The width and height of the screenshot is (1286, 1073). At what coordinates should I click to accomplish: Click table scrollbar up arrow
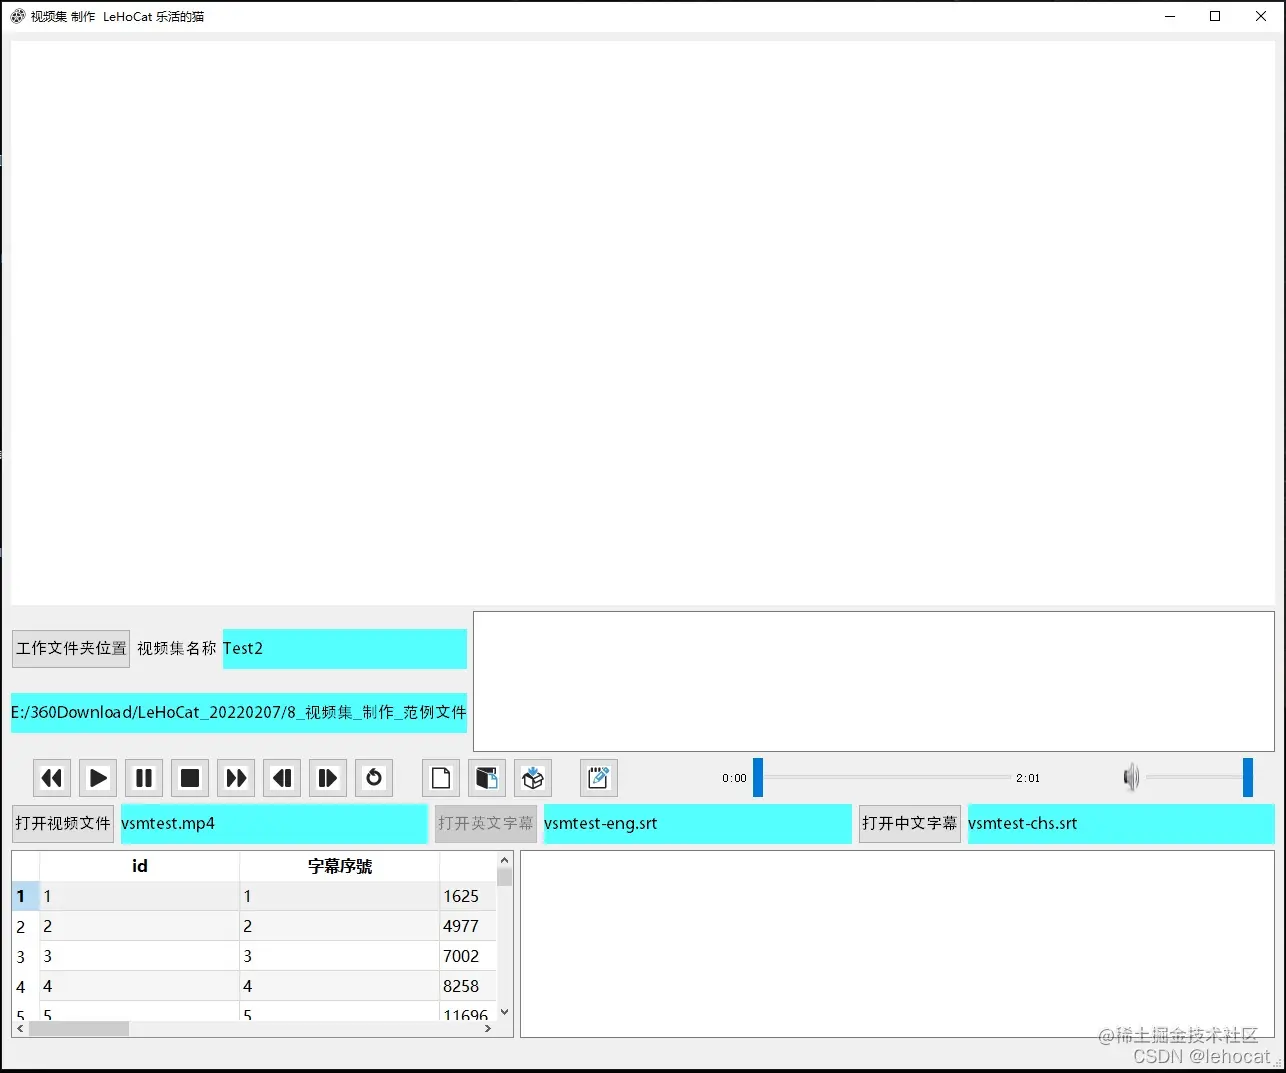pos(504,860)
